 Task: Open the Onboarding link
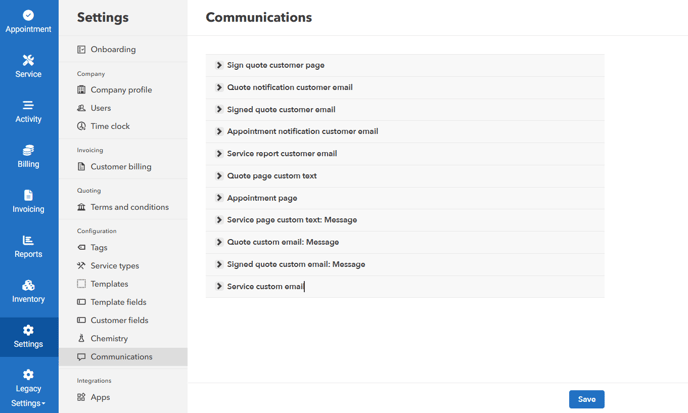tap(113, 49)
